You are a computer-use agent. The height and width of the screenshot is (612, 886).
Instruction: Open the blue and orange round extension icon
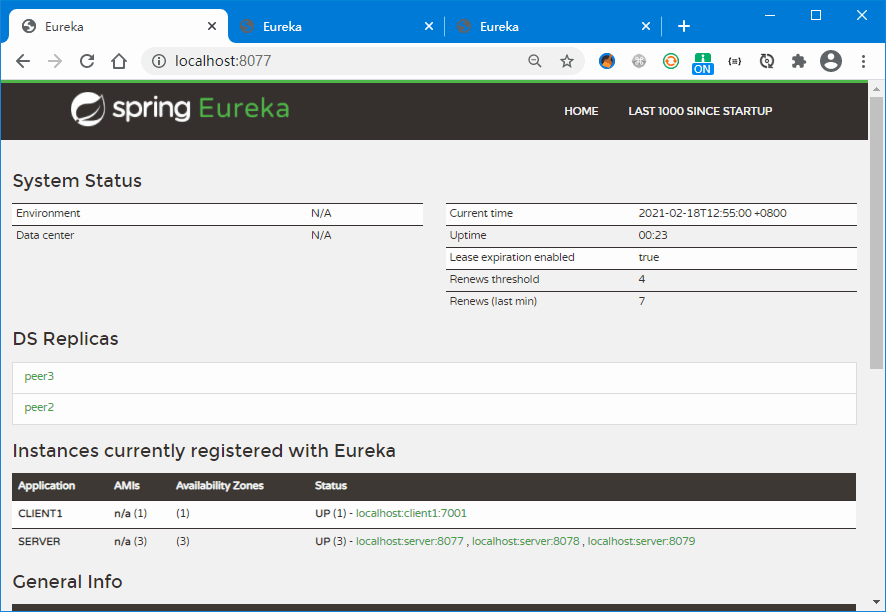click(607, 61)
